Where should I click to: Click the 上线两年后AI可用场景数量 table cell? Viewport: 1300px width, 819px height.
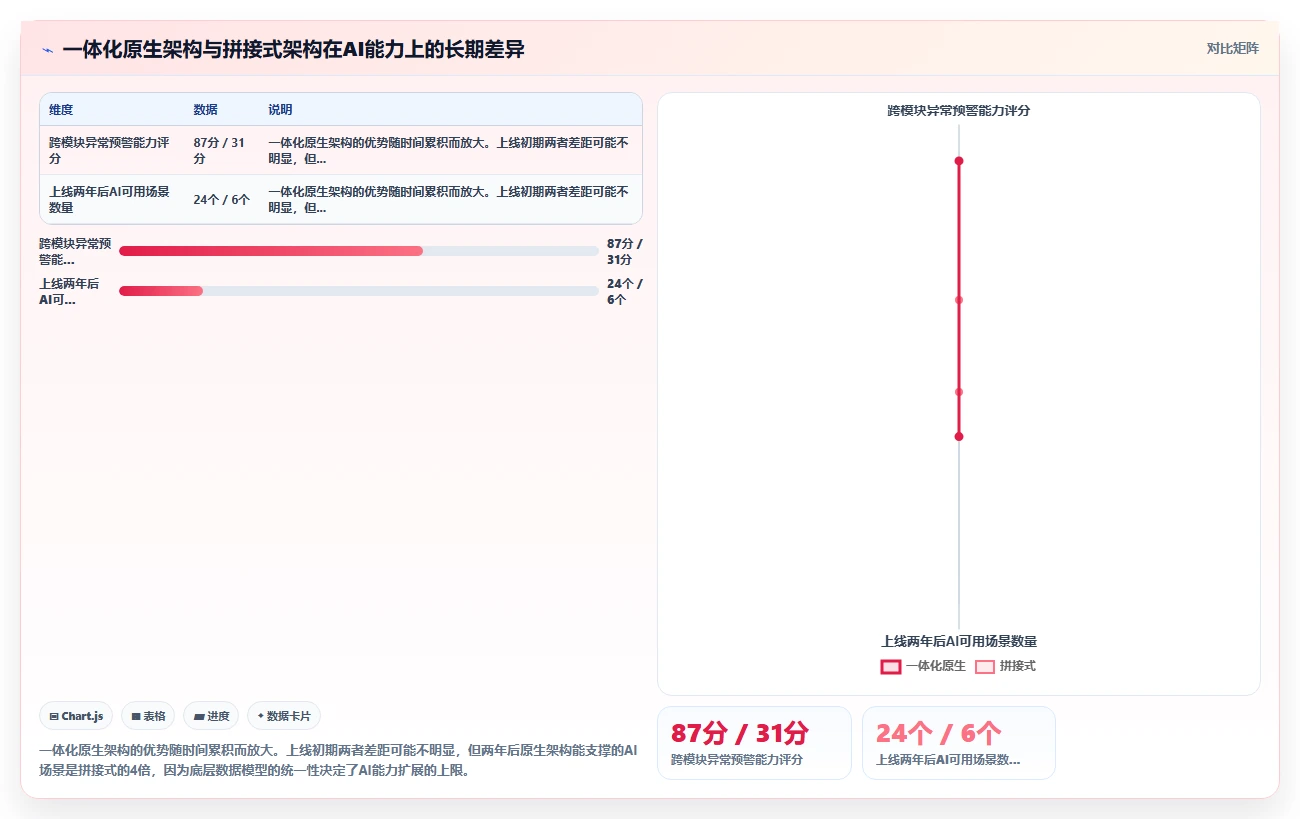tap(112, 200)
